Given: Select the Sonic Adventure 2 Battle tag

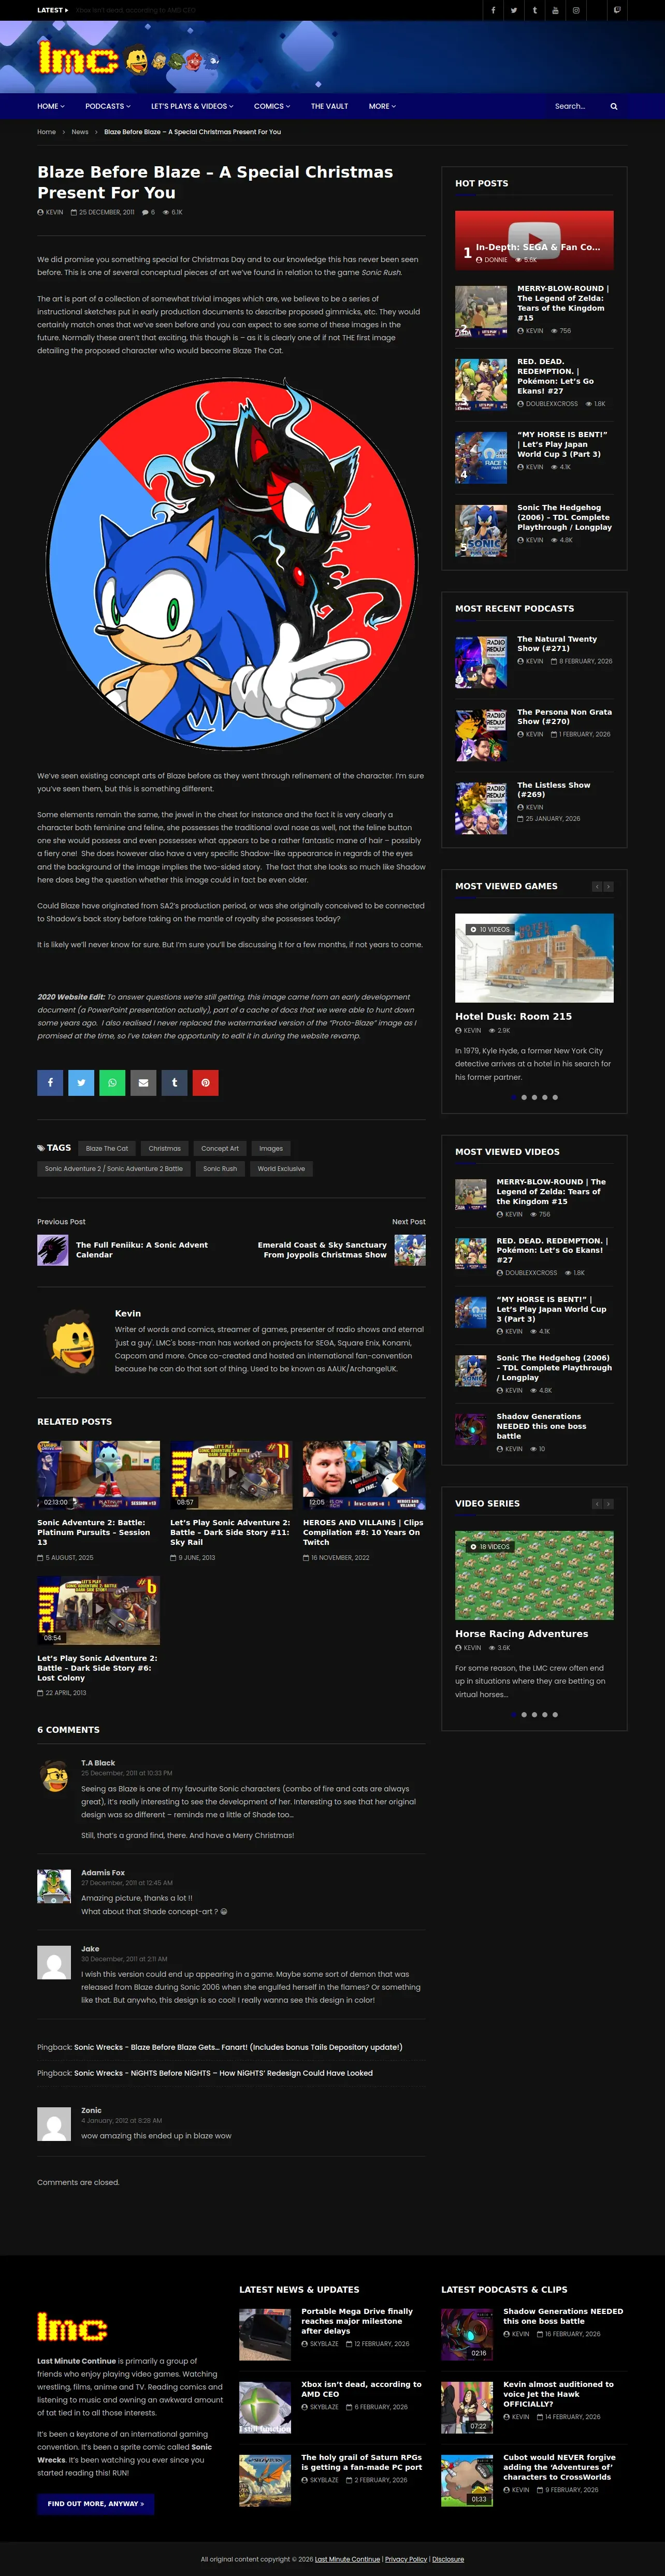Looking at the screenshot, I should (x=114, y=1168).
